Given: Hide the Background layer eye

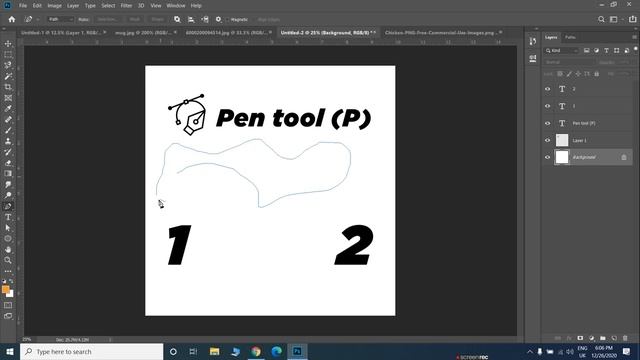Looking at the screenshot, I should tap(548, 157).
